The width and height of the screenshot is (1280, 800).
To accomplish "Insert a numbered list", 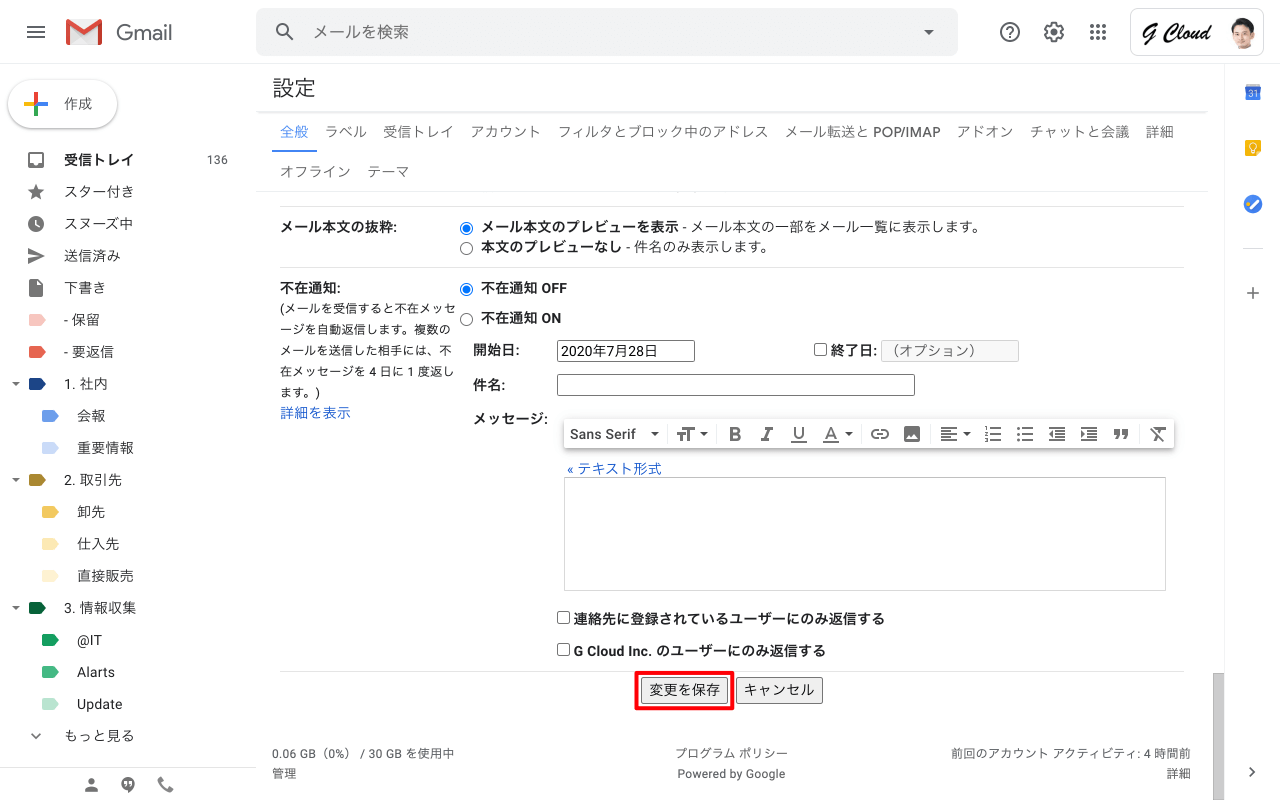I will tap(993, 434).
